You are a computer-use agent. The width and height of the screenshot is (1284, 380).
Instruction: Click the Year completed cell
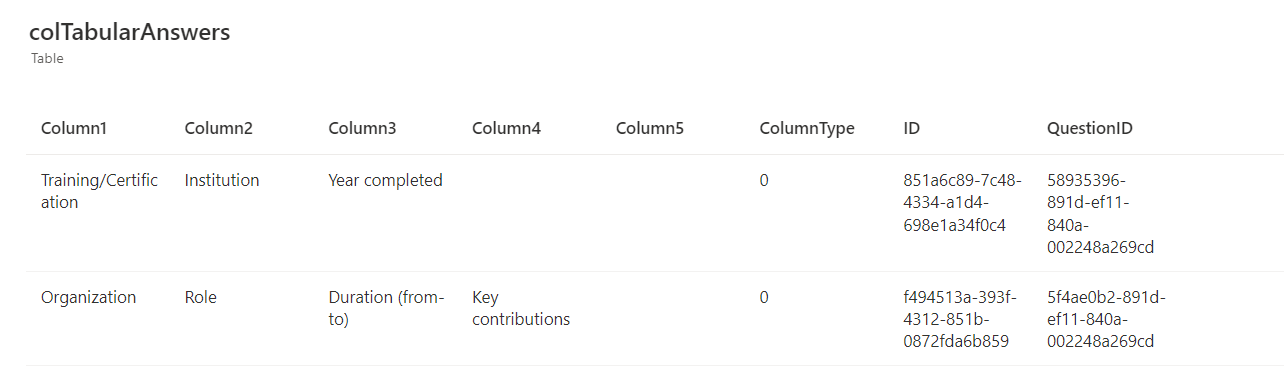tap(385, 181)
